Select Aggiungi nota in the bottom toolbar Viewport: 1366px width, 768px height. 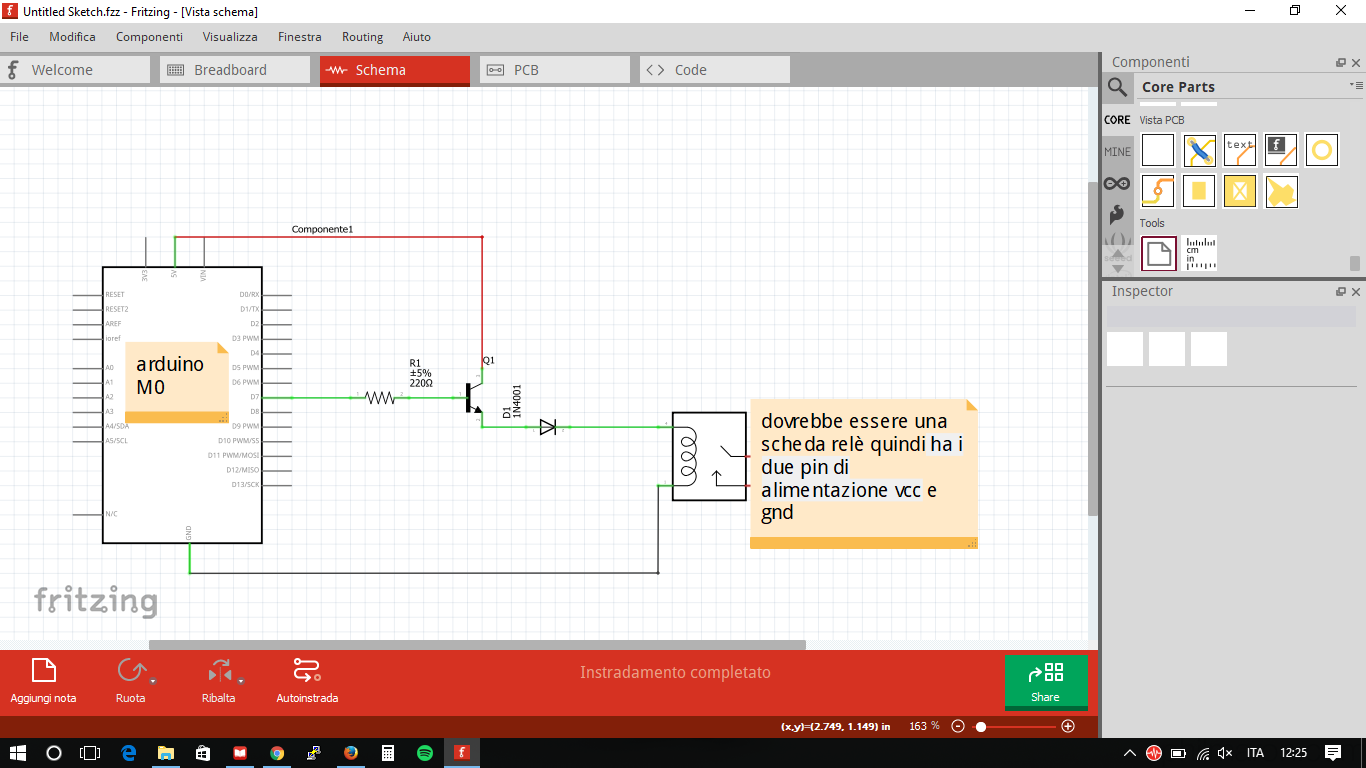42,680
